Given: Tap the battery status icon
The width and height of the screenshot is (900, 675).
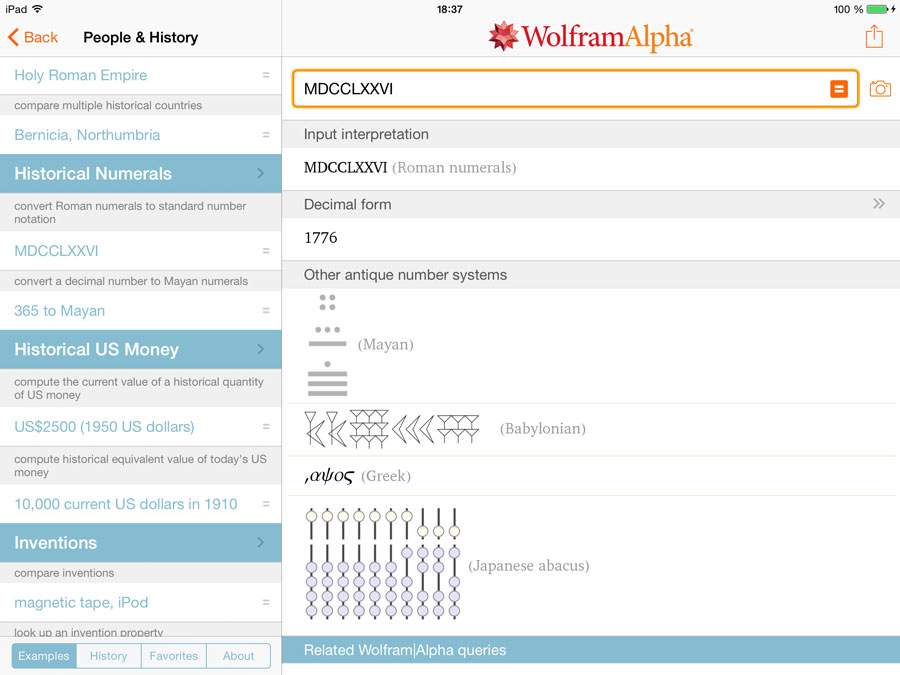Looking at the screenshot, I should click(x=877, y=9).
